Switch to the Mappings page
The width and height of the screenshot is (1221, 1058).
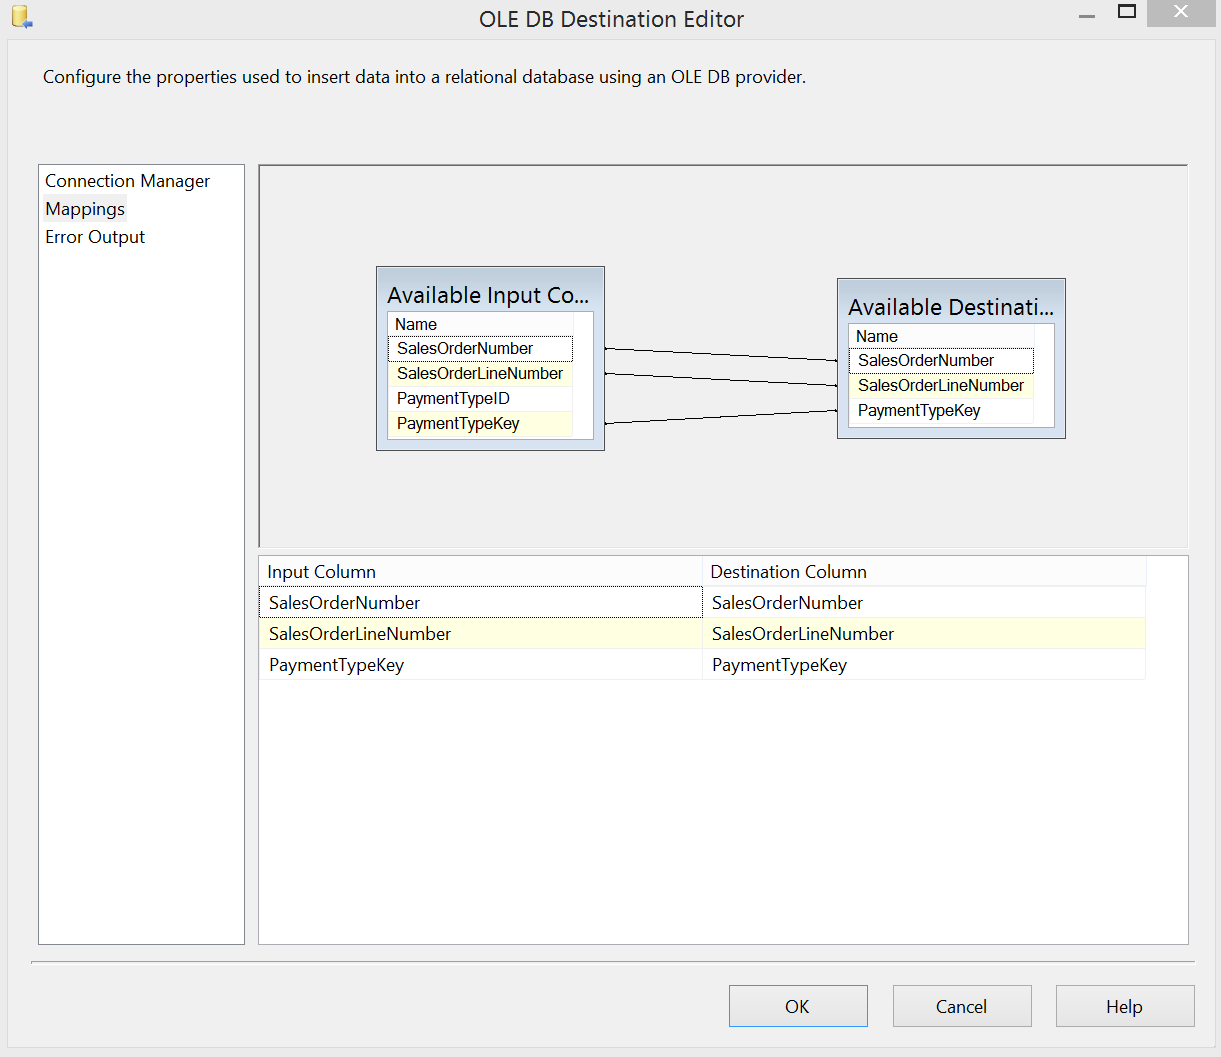coord(85,209)
